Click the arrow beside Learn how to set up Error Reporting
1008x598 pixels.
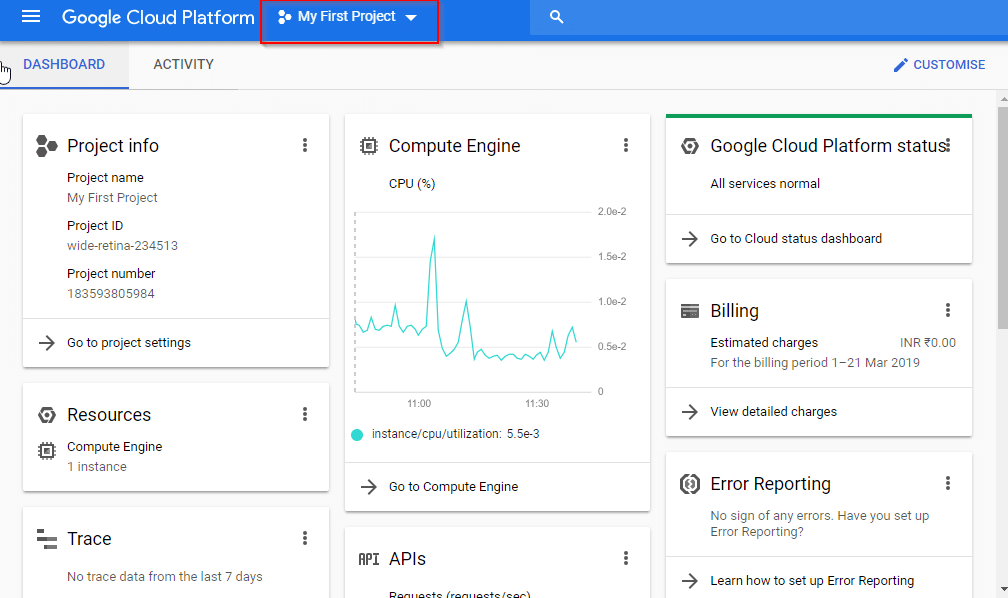[x=690, y=581]
